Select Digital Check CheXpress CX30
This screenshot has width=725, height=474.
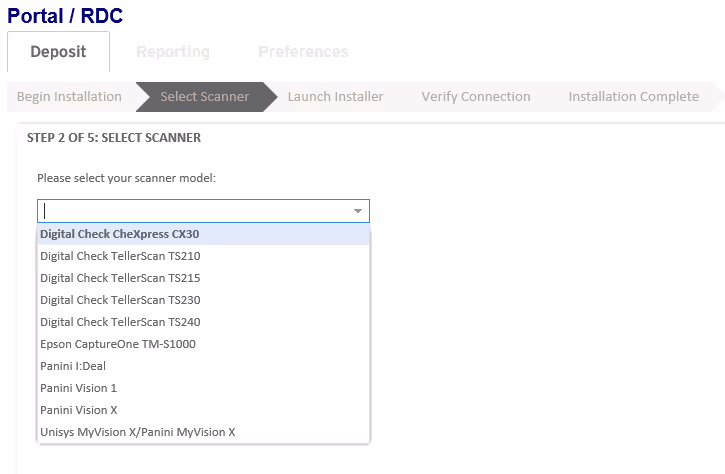[x=203, y=234]
